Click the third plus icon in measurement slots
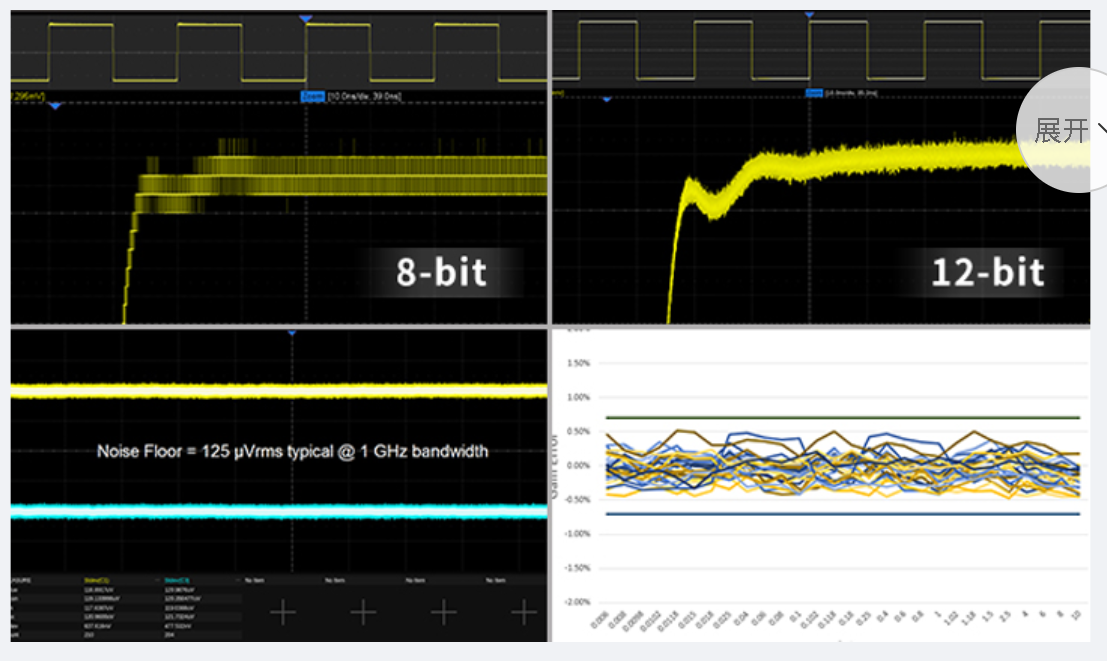 point(443,612)
